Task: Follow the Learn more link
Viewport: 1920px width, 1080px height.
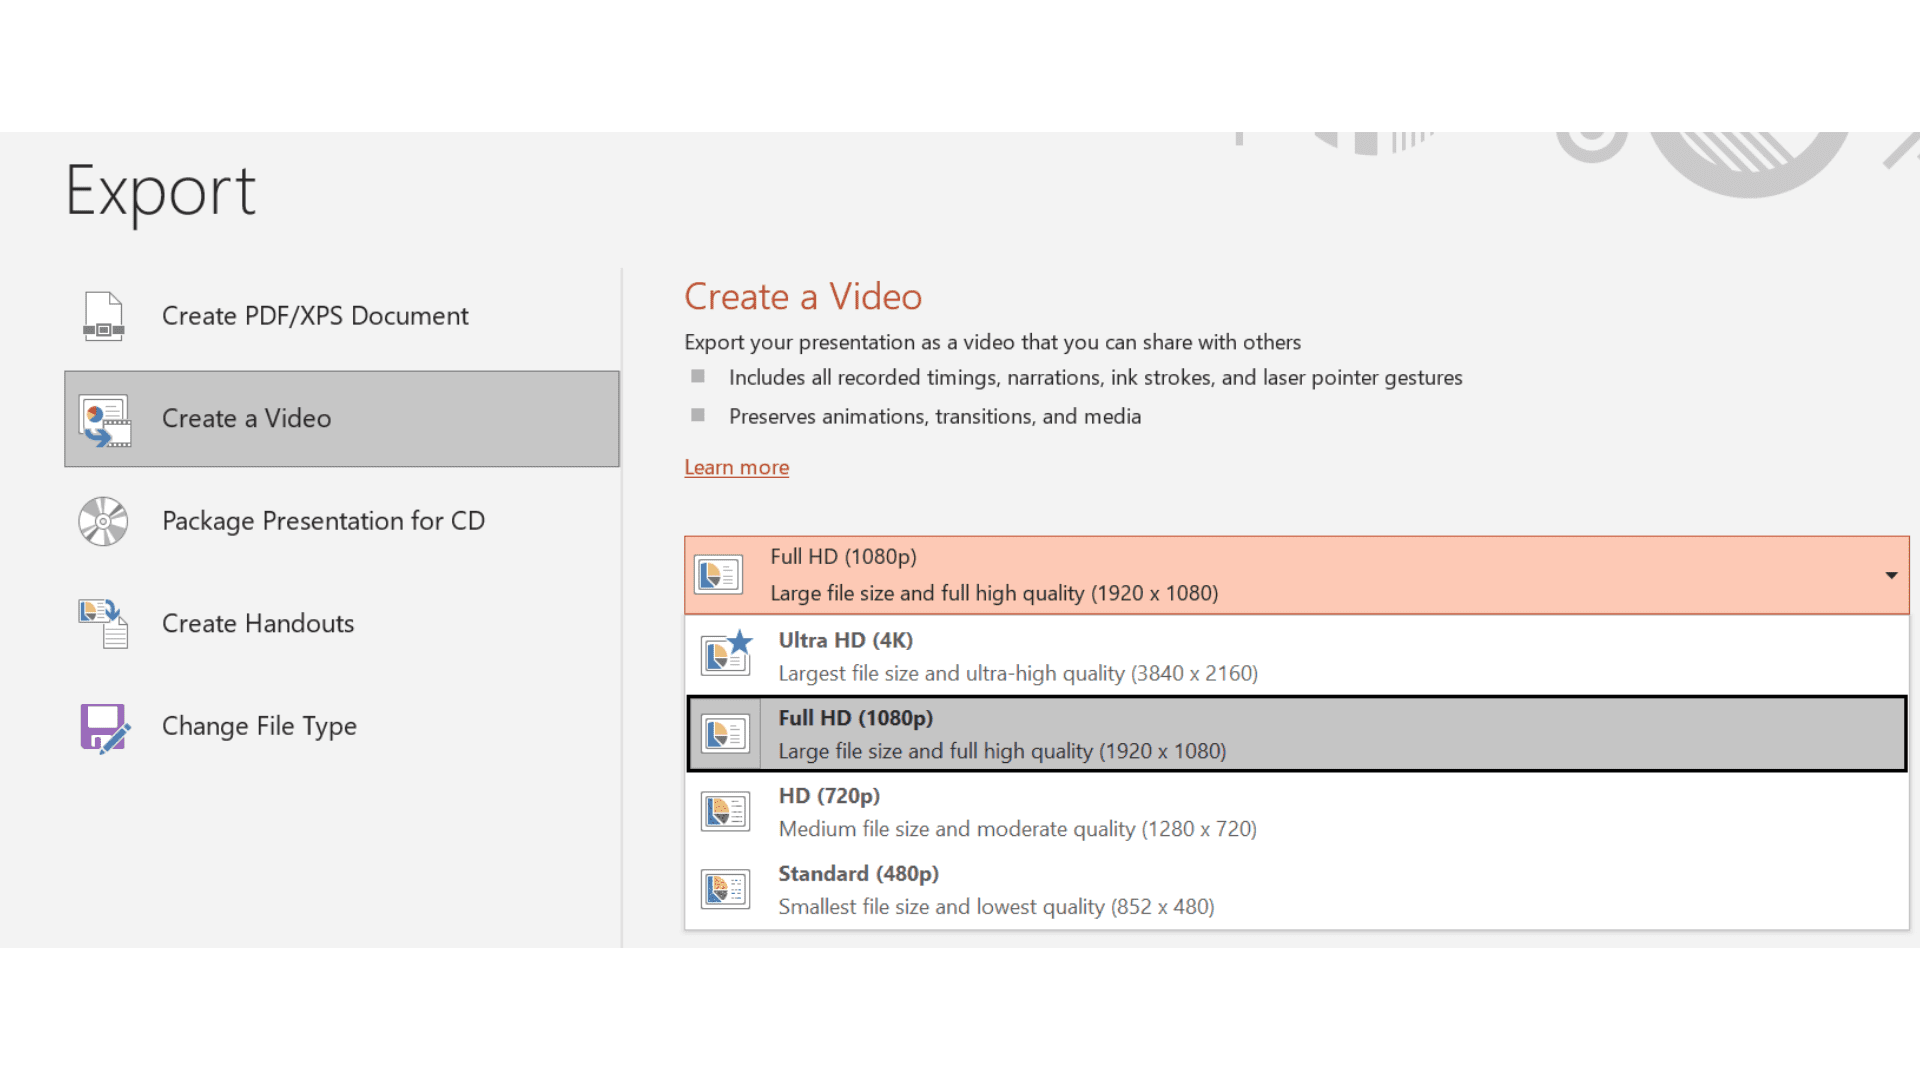Action: 737,467
